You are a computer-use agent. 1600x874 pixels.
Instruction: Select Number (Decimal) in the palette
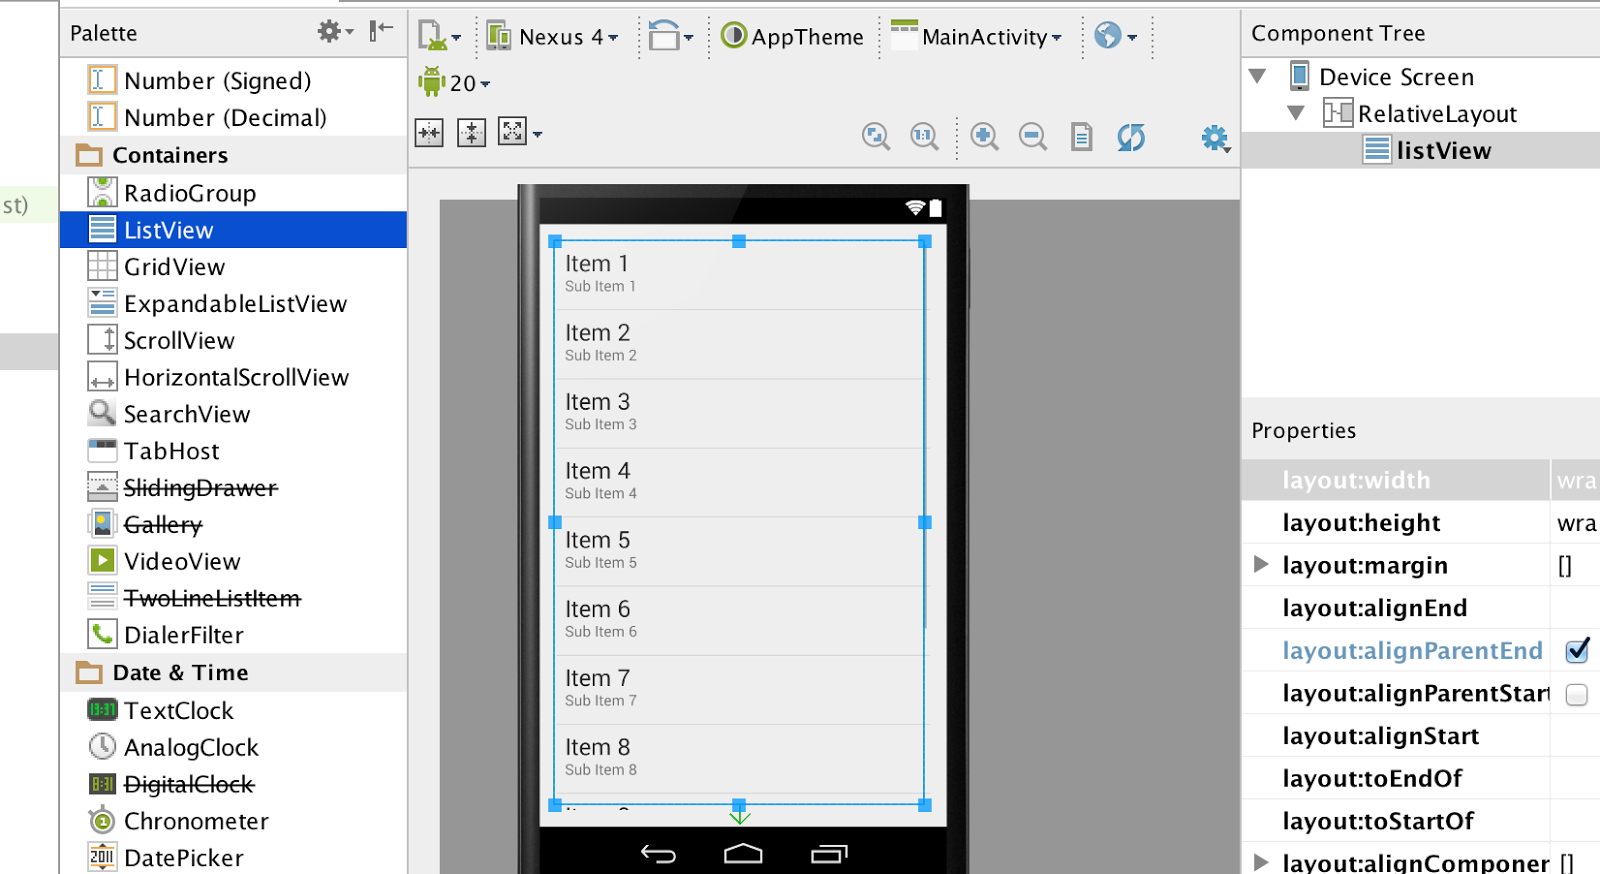[x=233, y=117]
